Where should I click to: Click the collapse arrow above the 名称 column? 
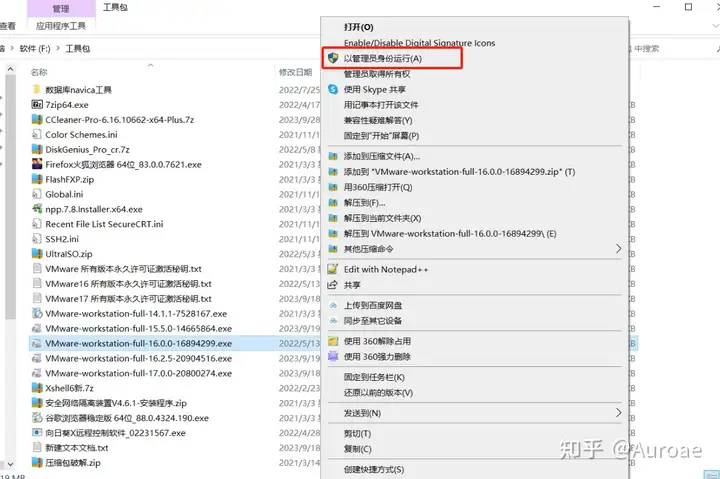[x=150, y=66]
